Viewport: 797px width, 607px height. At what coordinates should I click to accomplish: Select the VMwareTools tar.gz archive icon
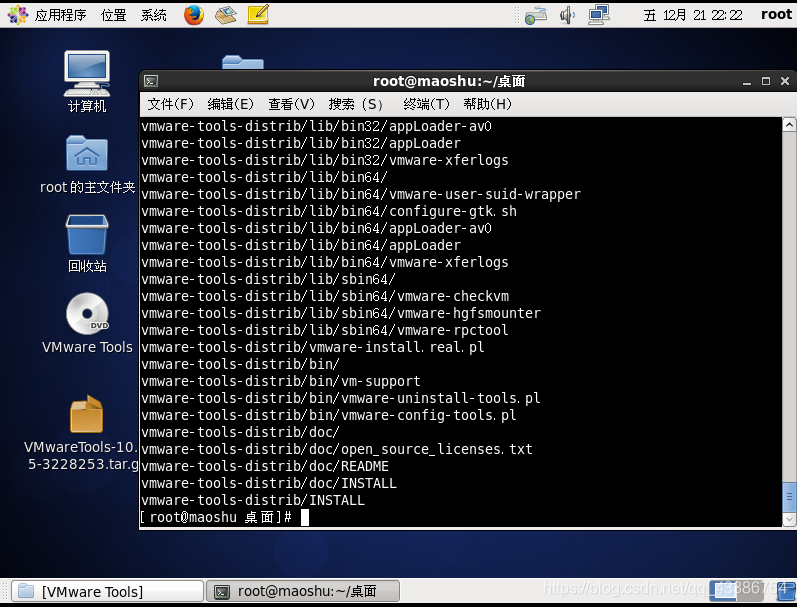tap(83, 434)
